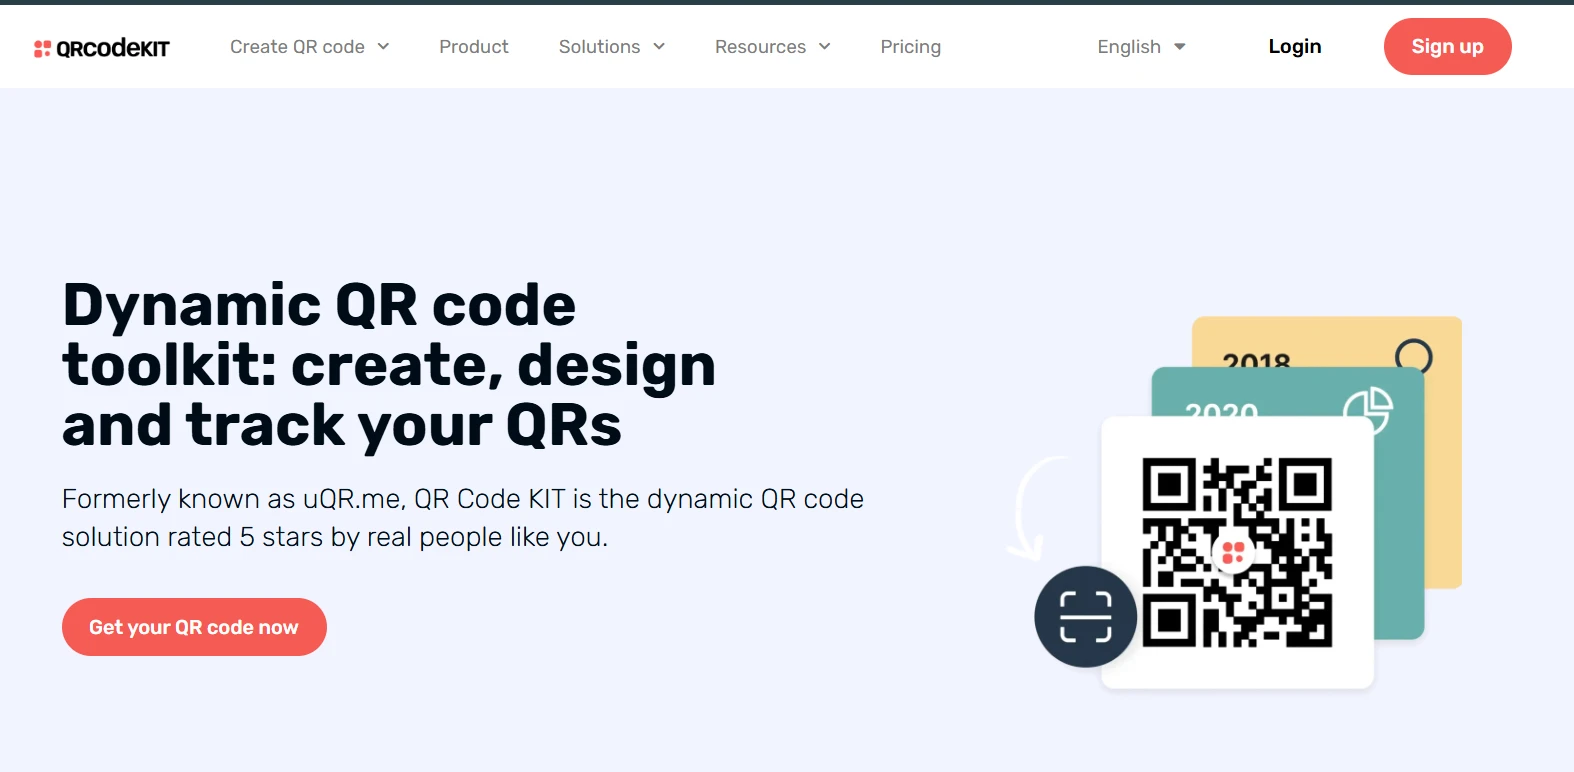Open the Resources dropdown chevron
Screen dimensions: 1574x772
pos(824,47)
